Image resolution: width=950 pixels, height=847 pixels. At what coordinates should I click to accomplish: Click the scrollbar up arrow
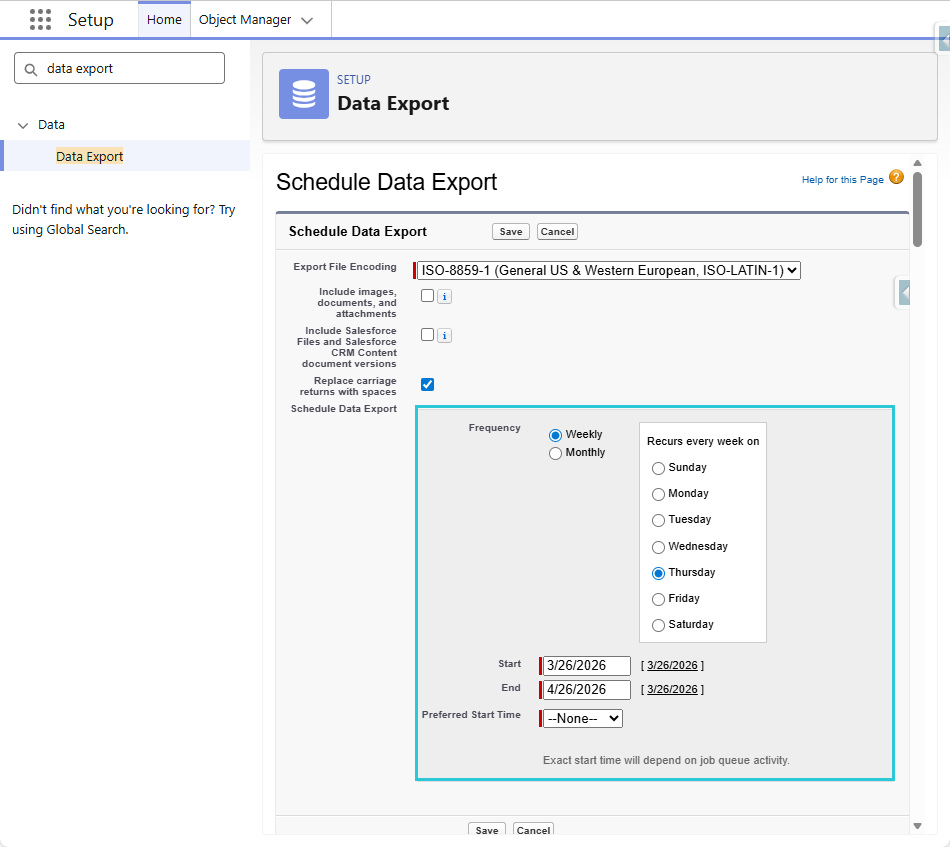(917, 163)
